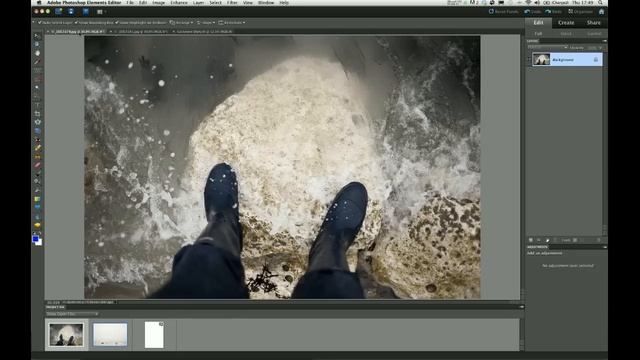This screenshot has width=640, height=360.
Task: Select the Red Eye Removal tool
Action: click(x=37, y=140)
